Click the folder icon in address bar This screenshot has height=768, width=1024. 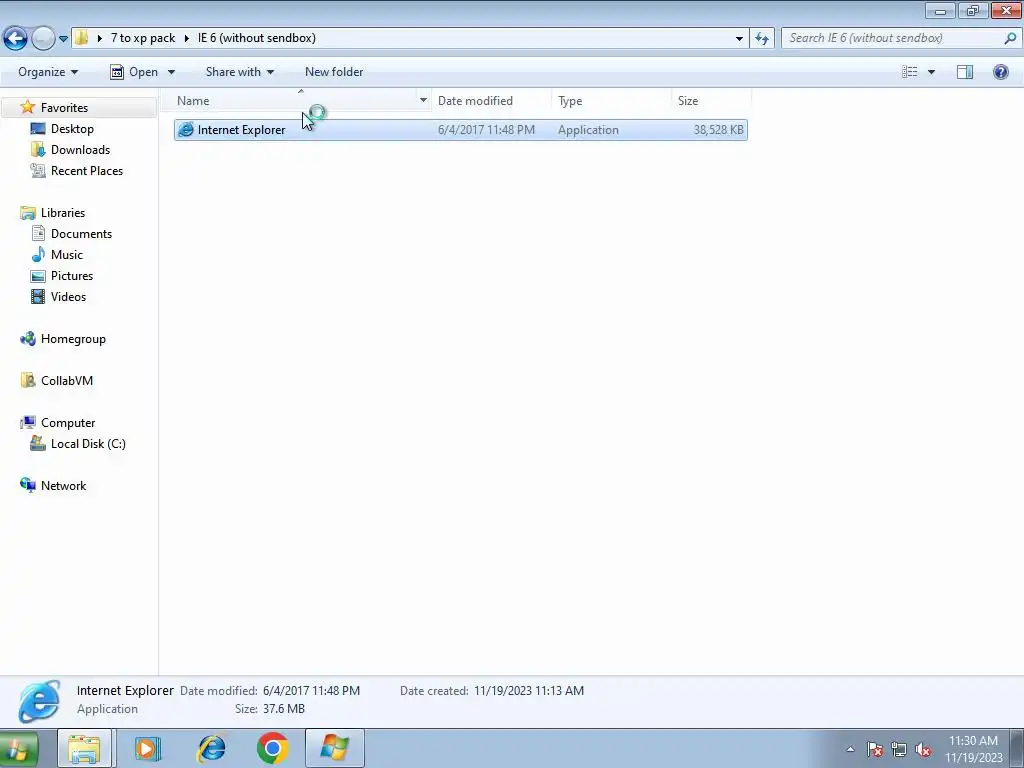tap(81, 38)
